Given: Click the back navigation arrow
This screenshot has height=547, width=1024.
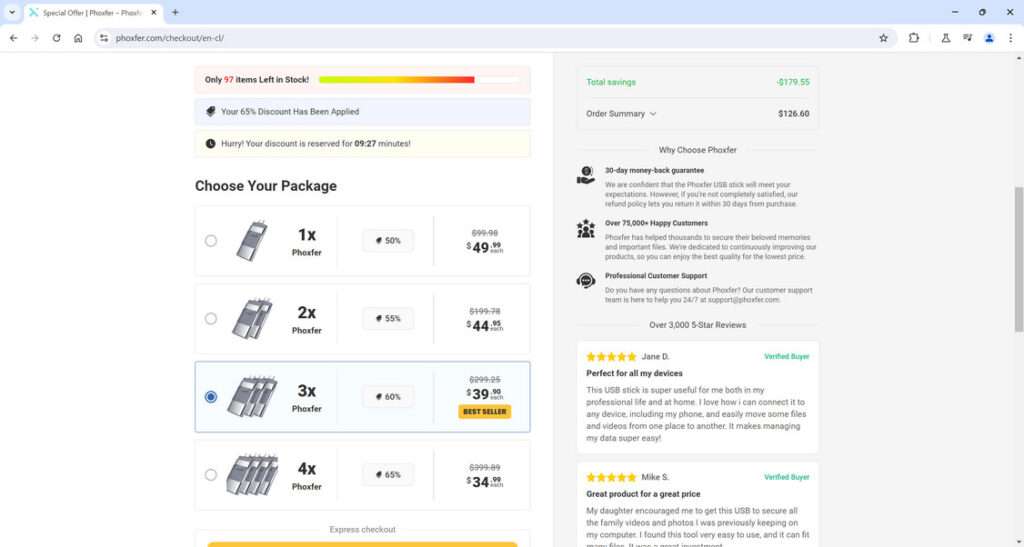Looking at the screenshot, I should 13,38.
